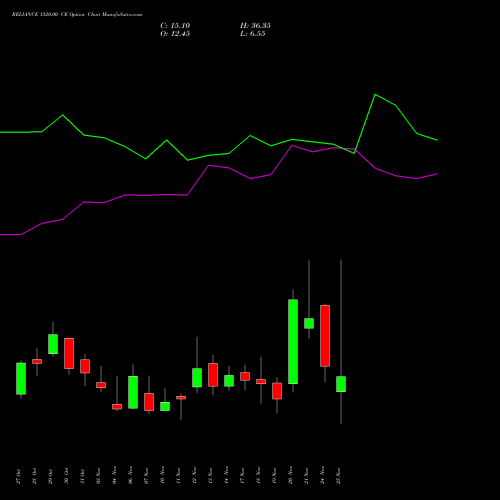Click the 25 Nov date label

[338, 476]
